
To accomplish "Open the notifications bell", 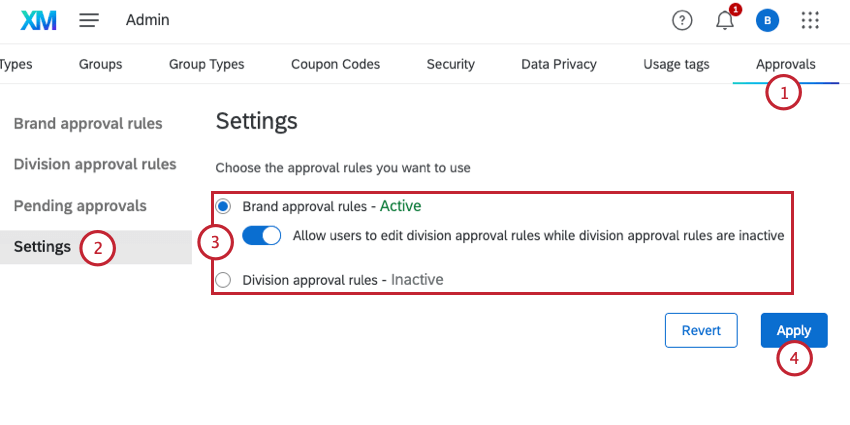I will [x=725, y=20].
